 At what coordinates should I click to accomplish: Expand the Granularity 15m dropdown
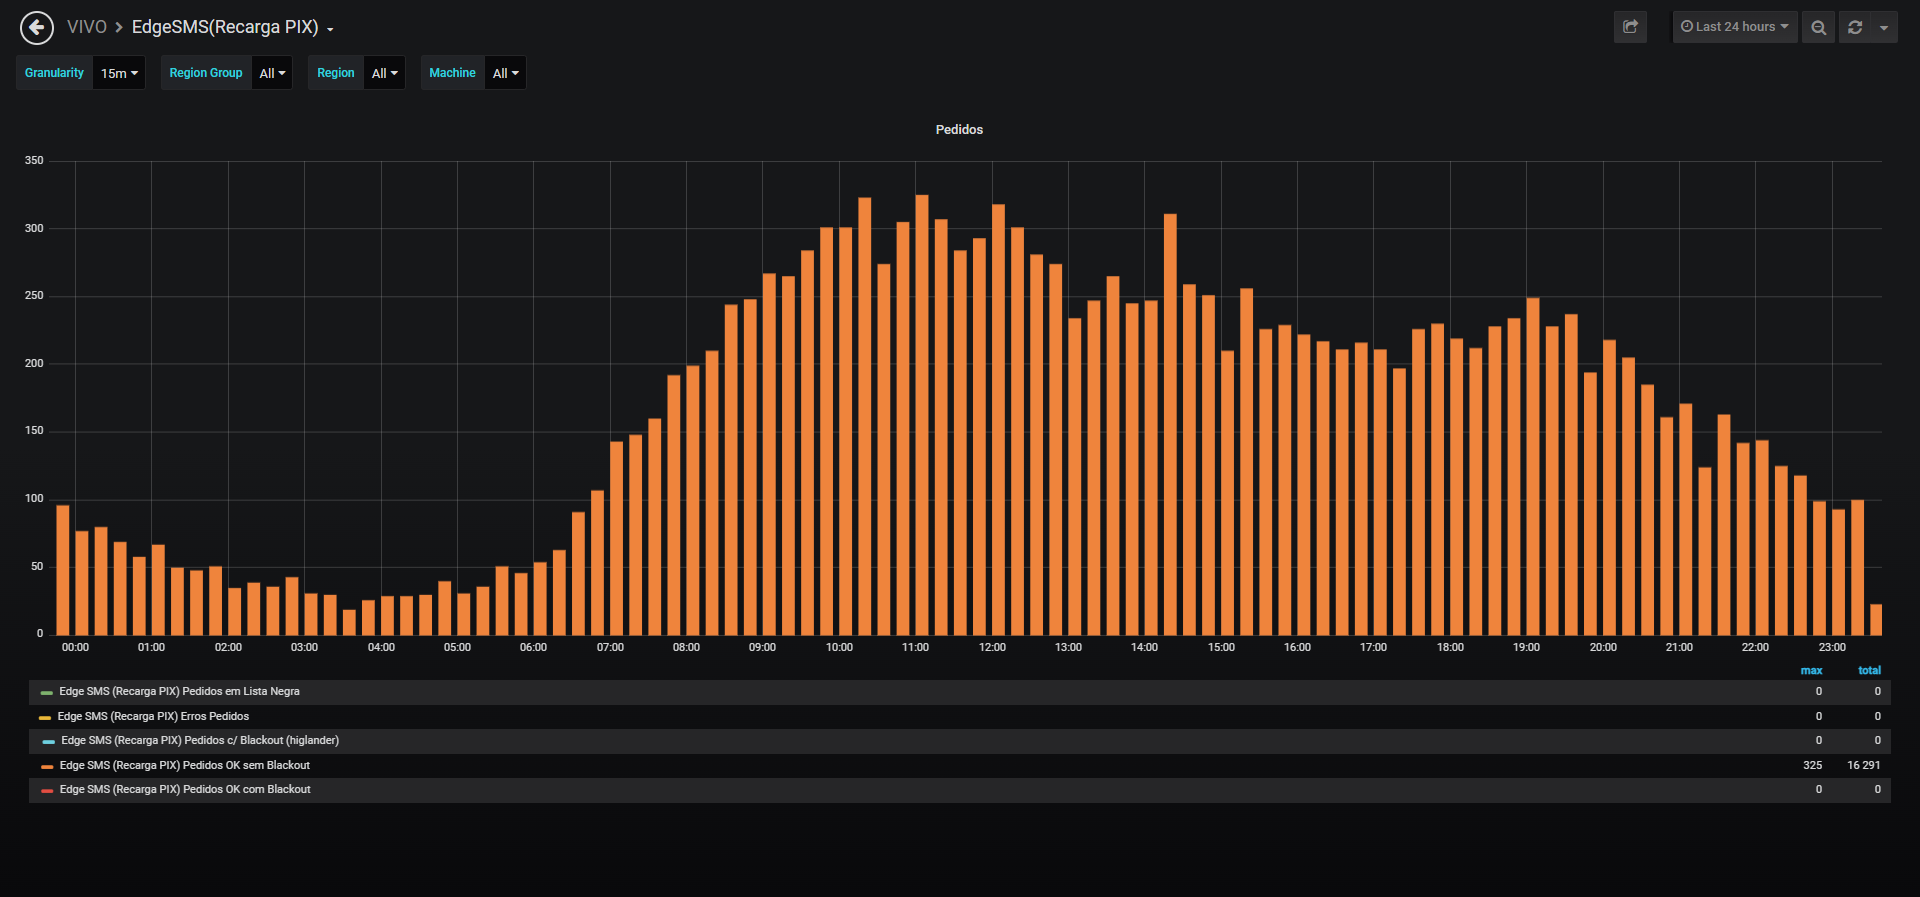(119, 73)
